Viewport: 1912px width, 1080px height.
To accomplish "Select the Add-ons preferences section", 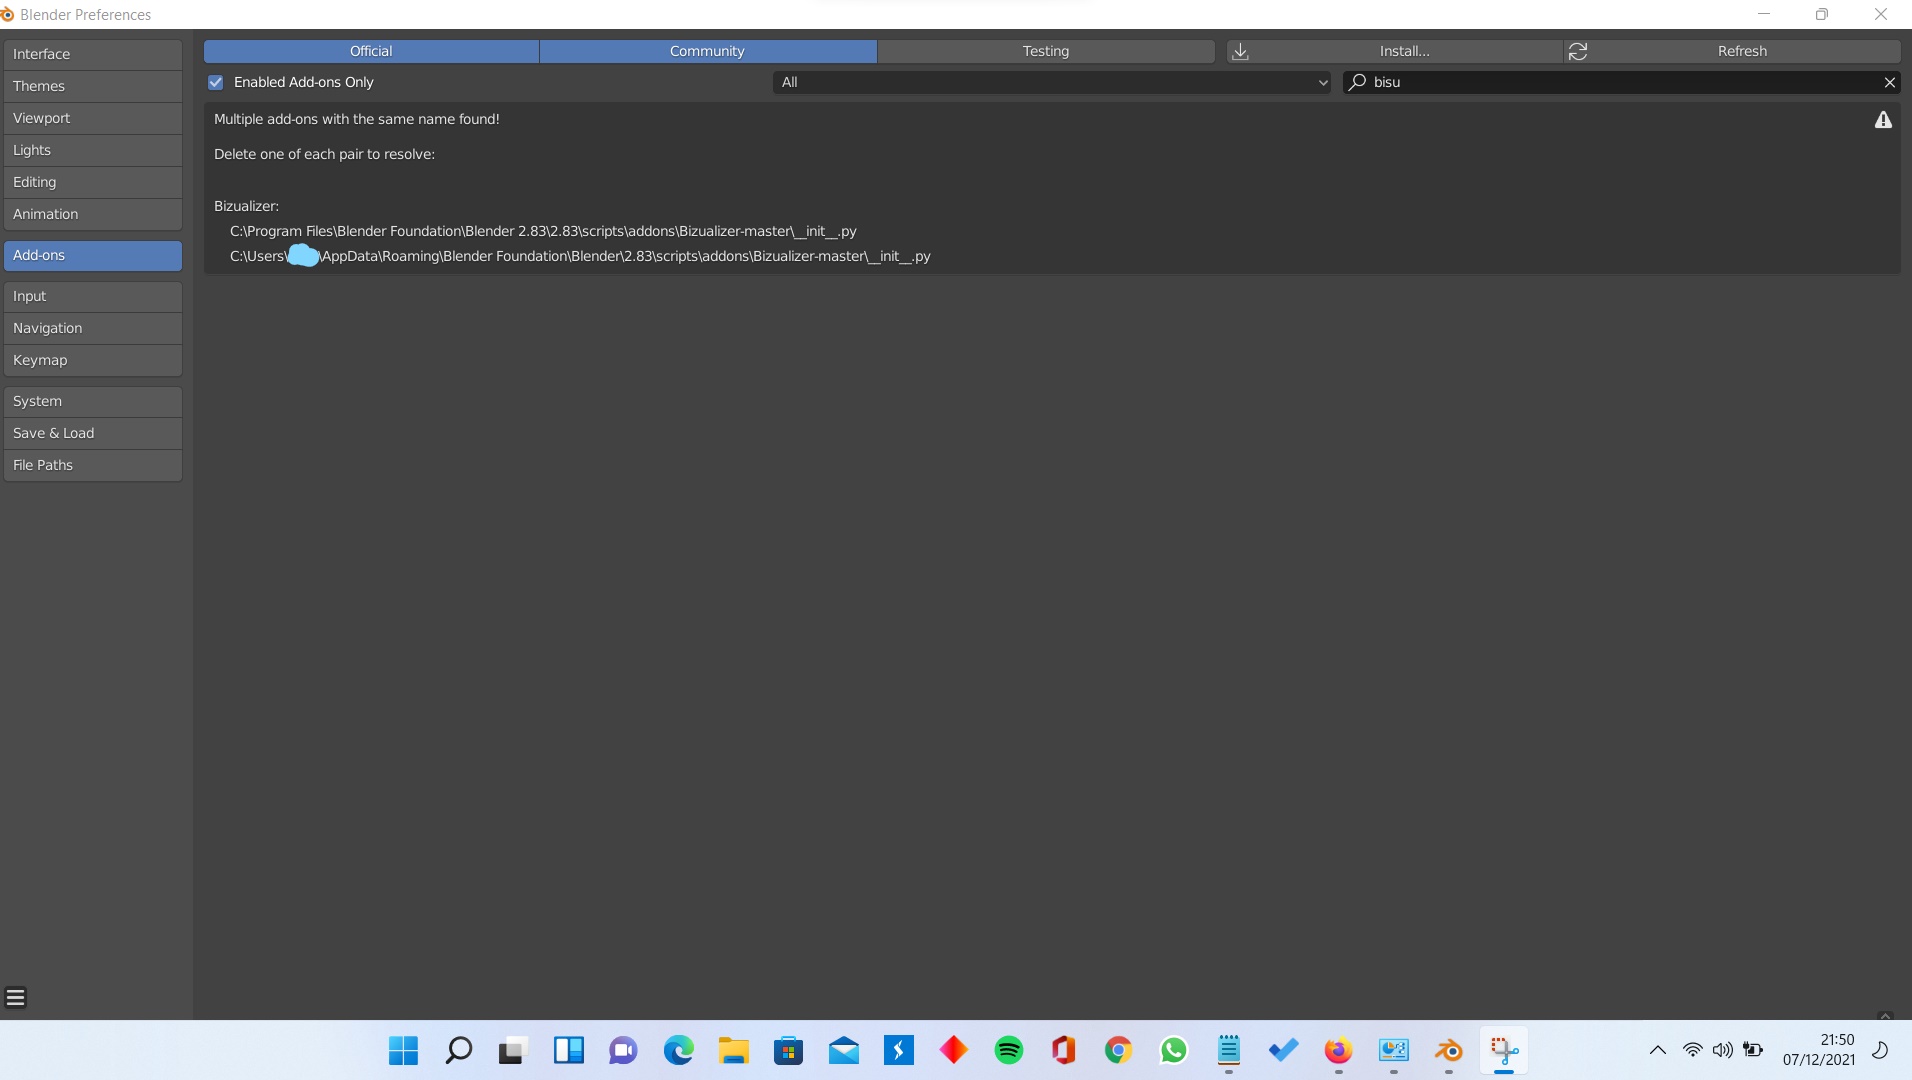I will click(93, 255).
